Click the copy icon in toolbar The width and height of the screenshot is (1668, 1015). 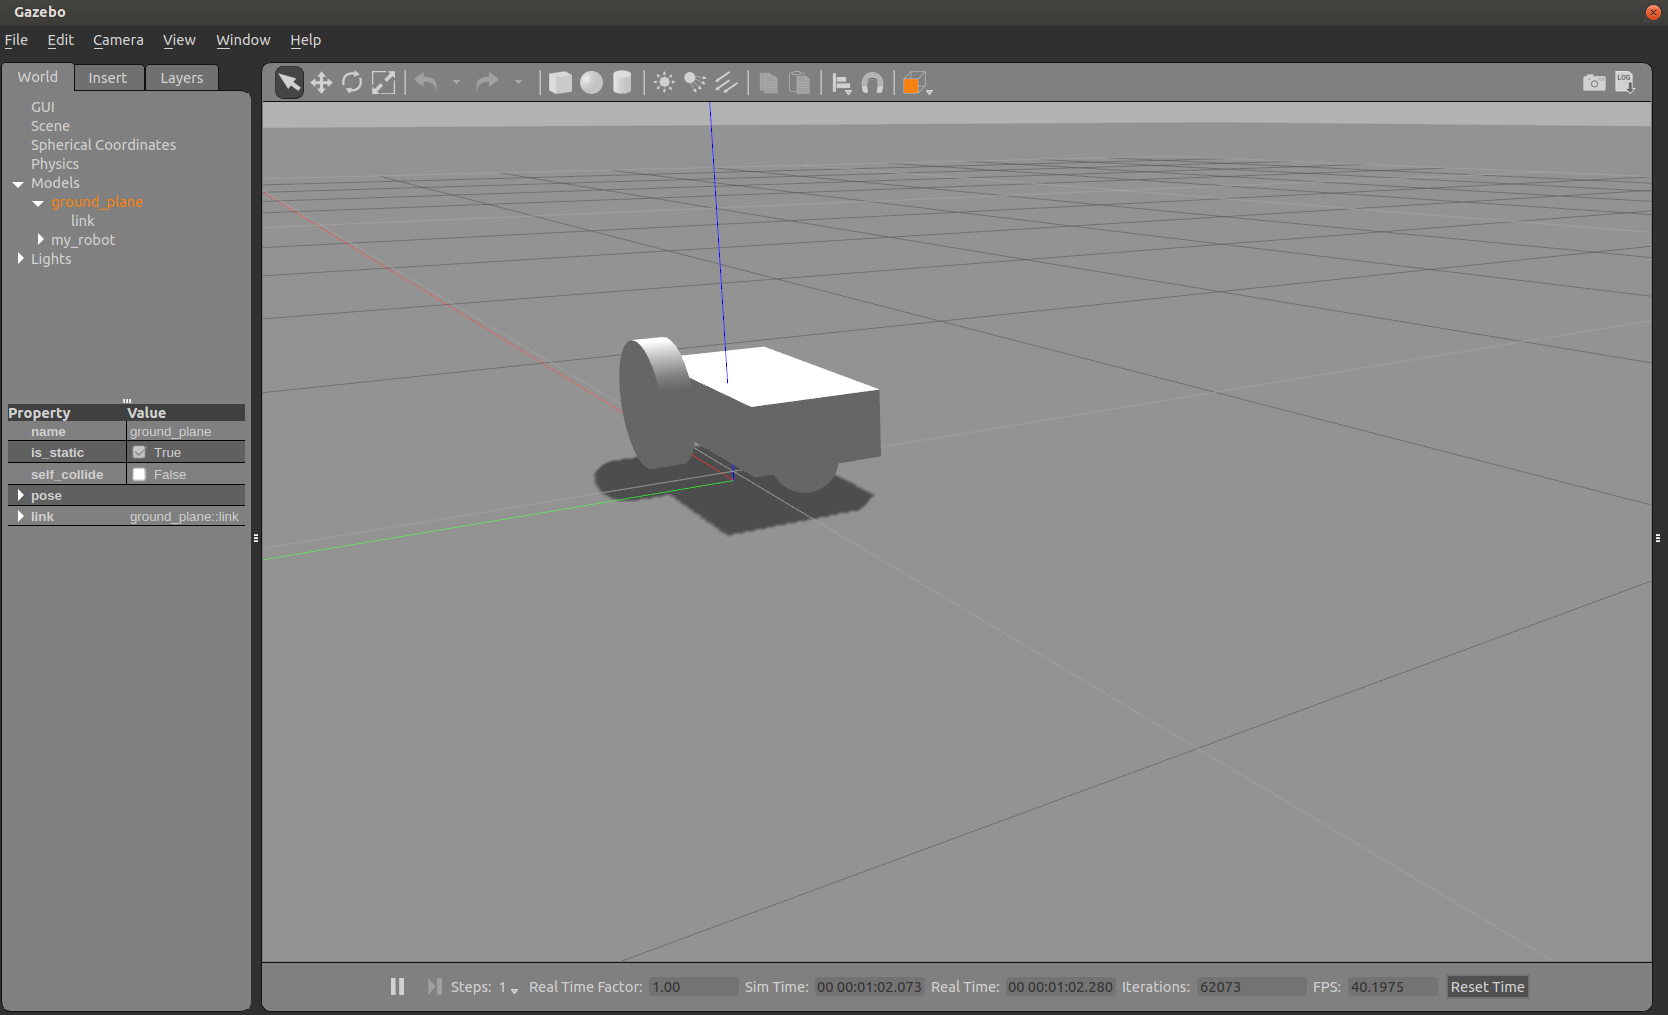[x=768, y=83]
